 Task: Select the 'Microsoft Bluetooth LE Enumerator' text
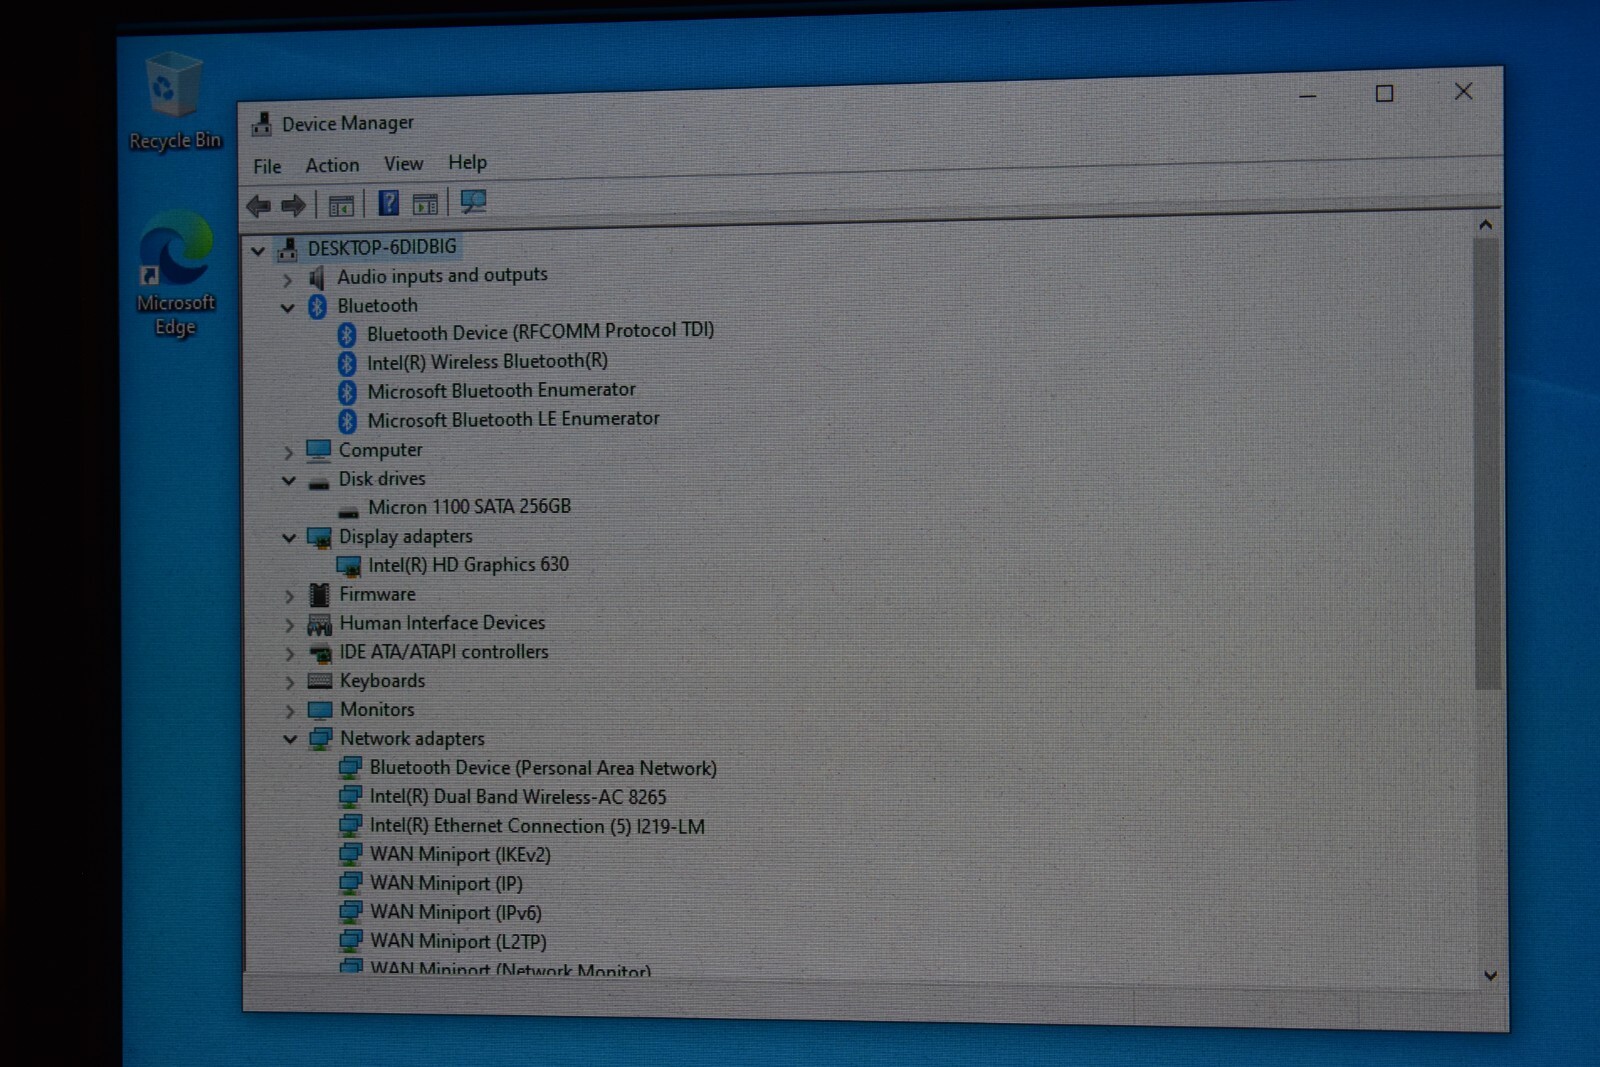(513, 420)
